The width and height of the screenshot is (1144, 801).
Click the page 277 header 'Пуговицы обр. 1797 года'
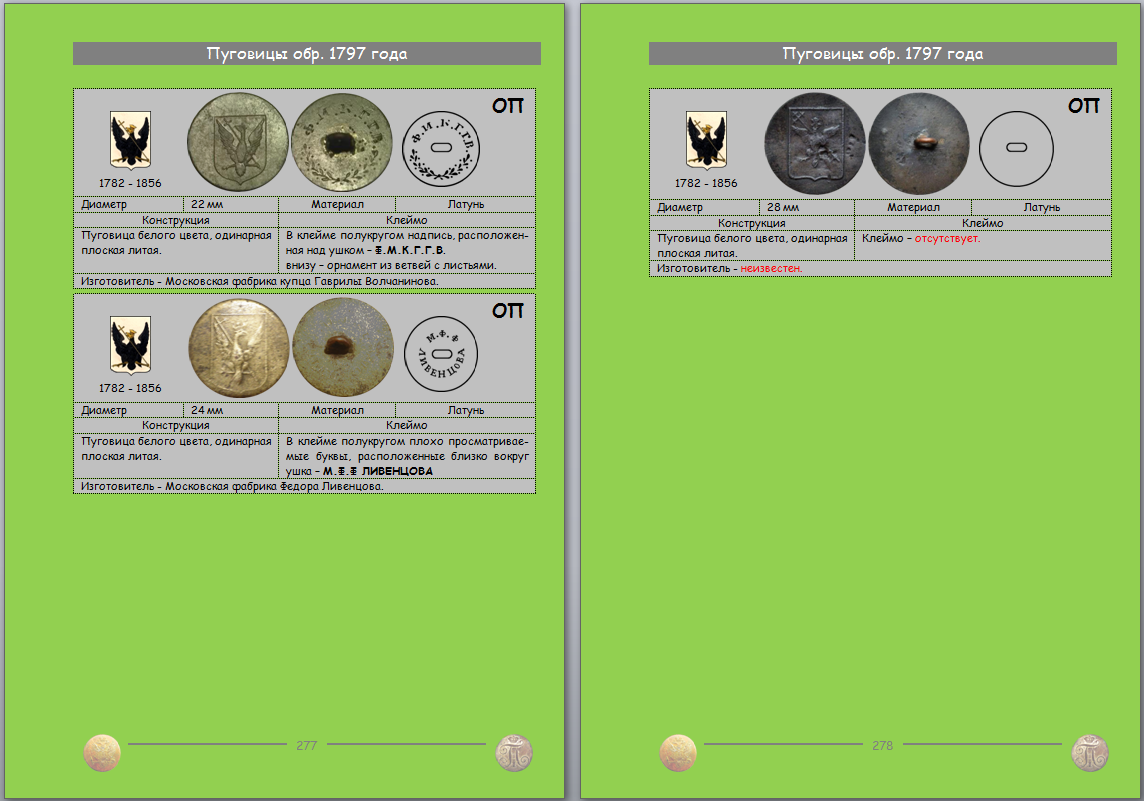307,54
